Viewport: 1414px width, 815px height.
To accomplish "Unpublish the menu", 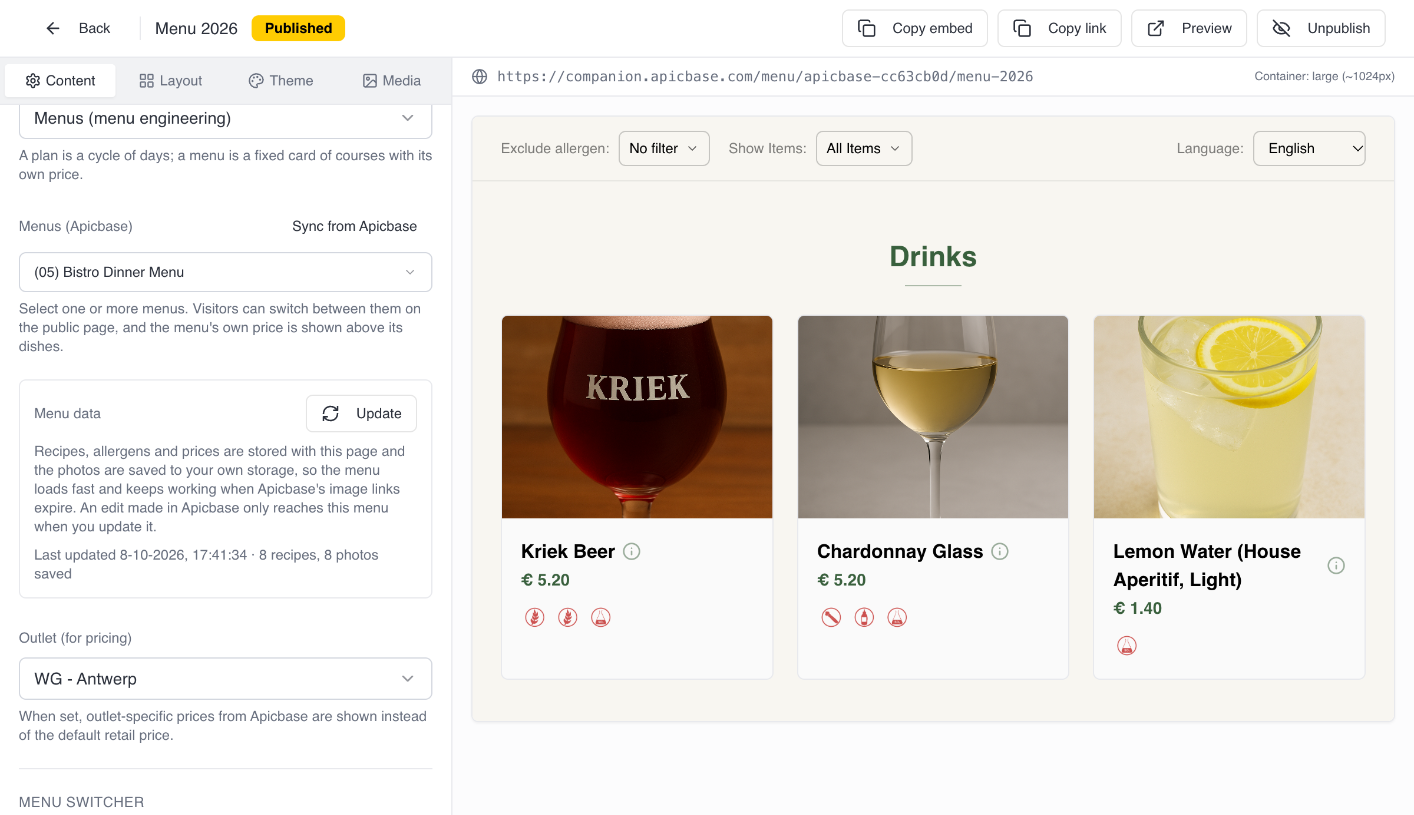I will (1321, 28).
